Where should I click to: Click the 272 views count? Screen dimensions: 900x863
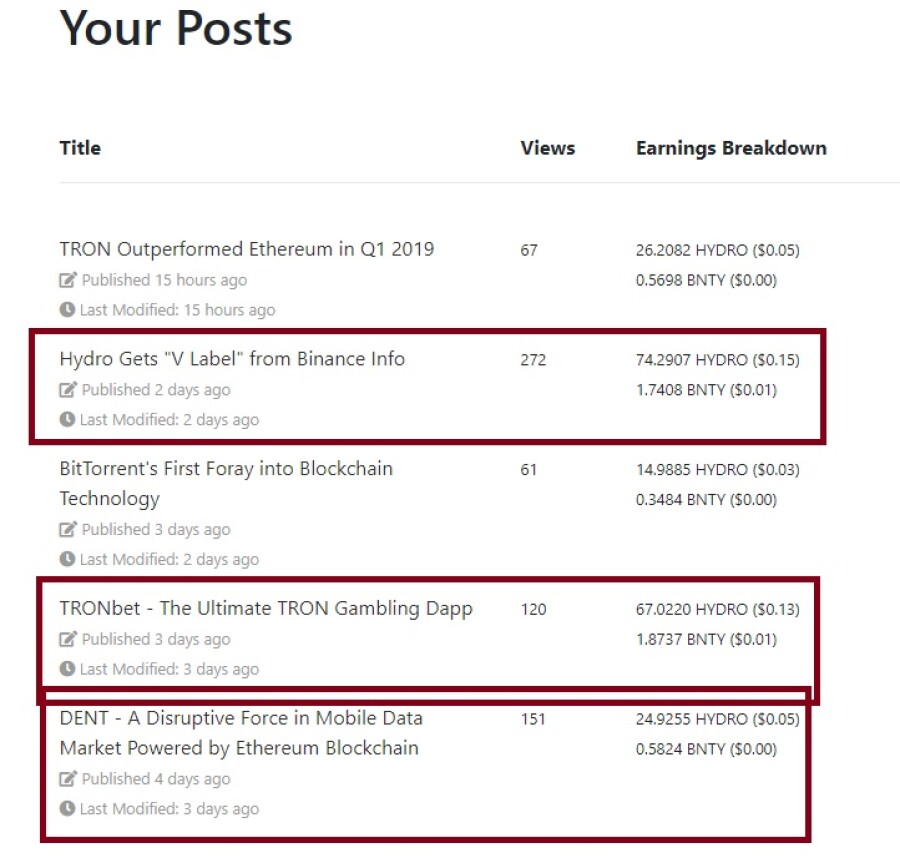533,360
